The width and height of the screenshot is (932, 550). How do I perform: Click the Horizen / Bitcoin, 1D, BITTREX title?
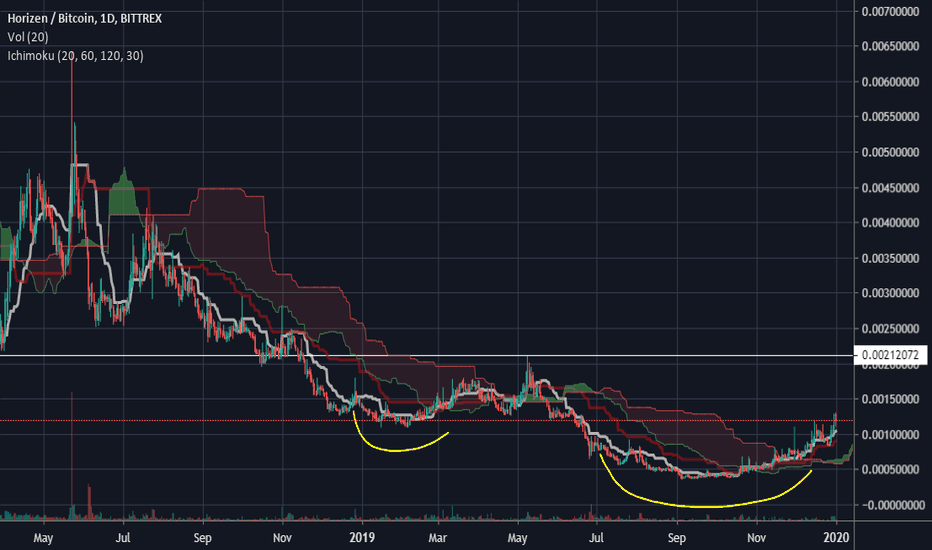(x=84, y=18)
